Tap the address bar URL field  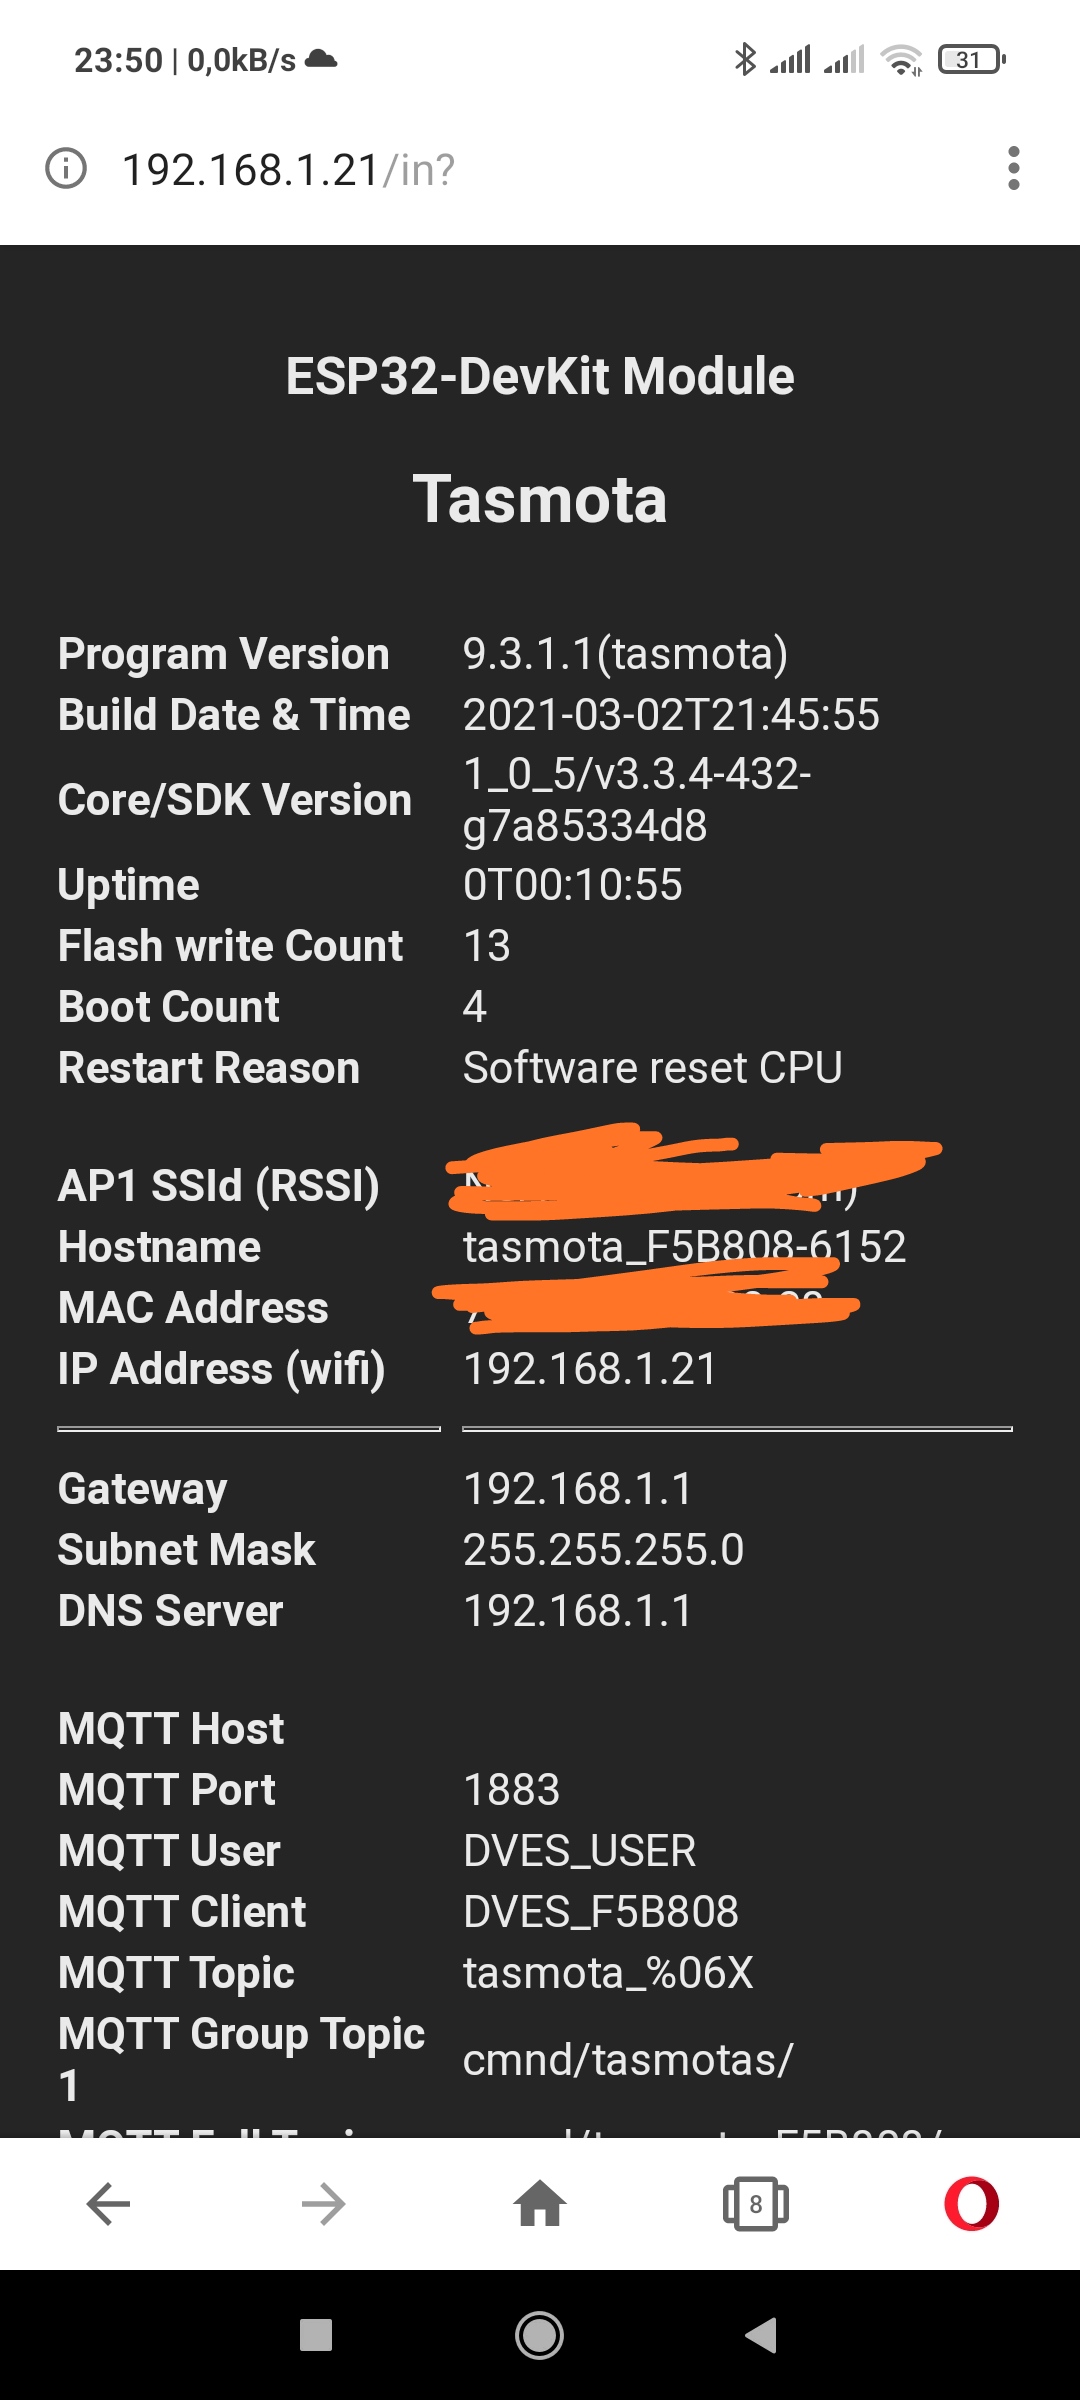[x=288, y=168]
